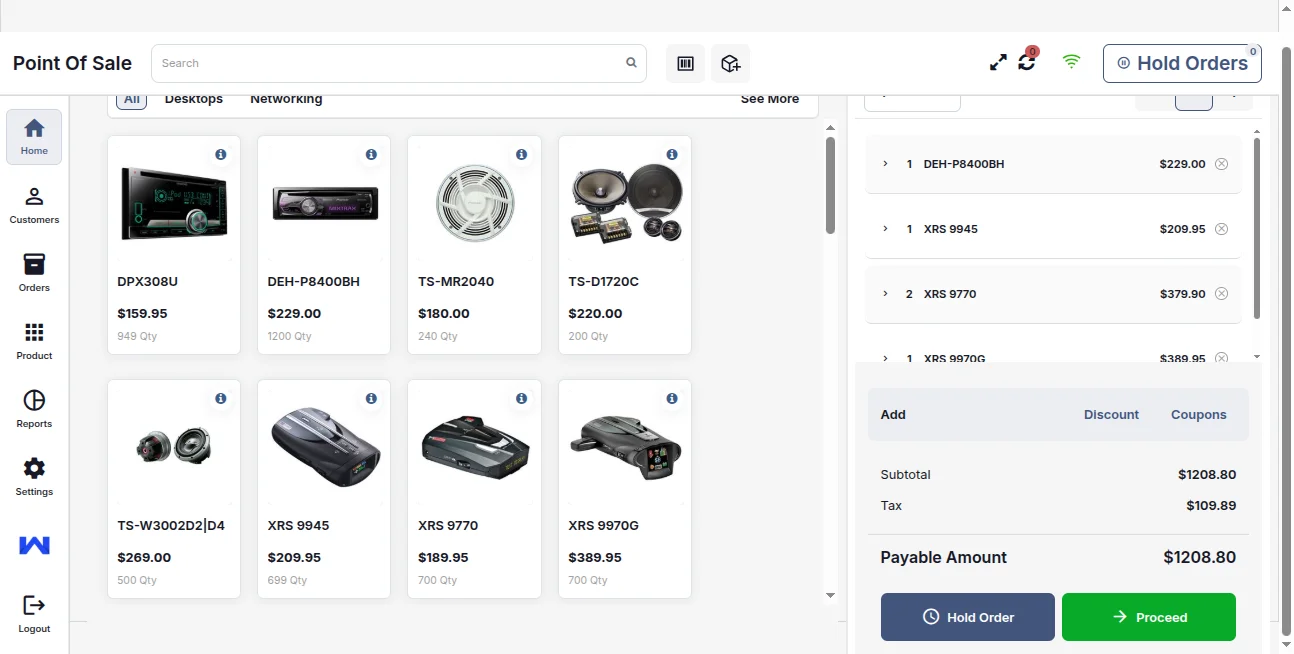The width and height of the screenshot is (1294, 654).
Task: Click the Hold Orders button
Action: pos(1182,63)
